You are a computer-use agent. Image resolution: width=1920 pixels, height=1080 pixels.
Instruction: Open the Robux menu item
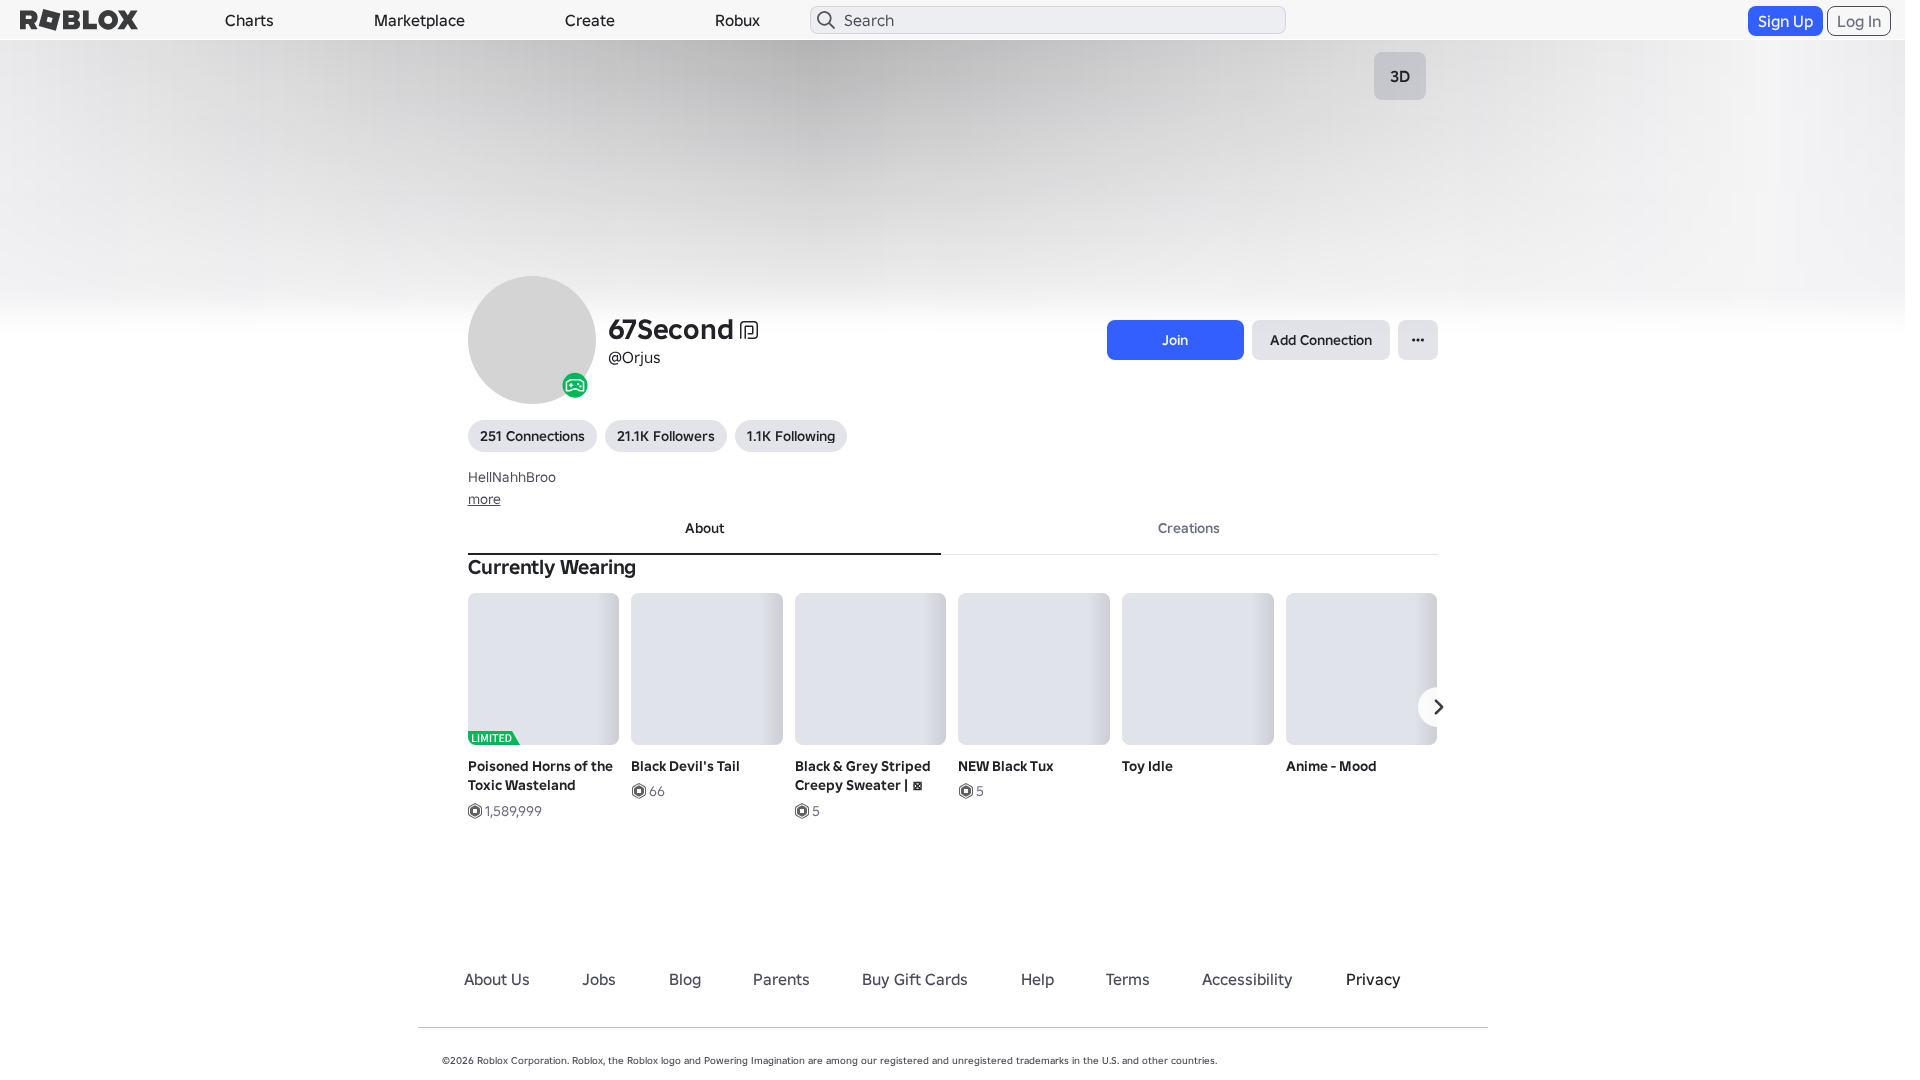coord(737,20)
